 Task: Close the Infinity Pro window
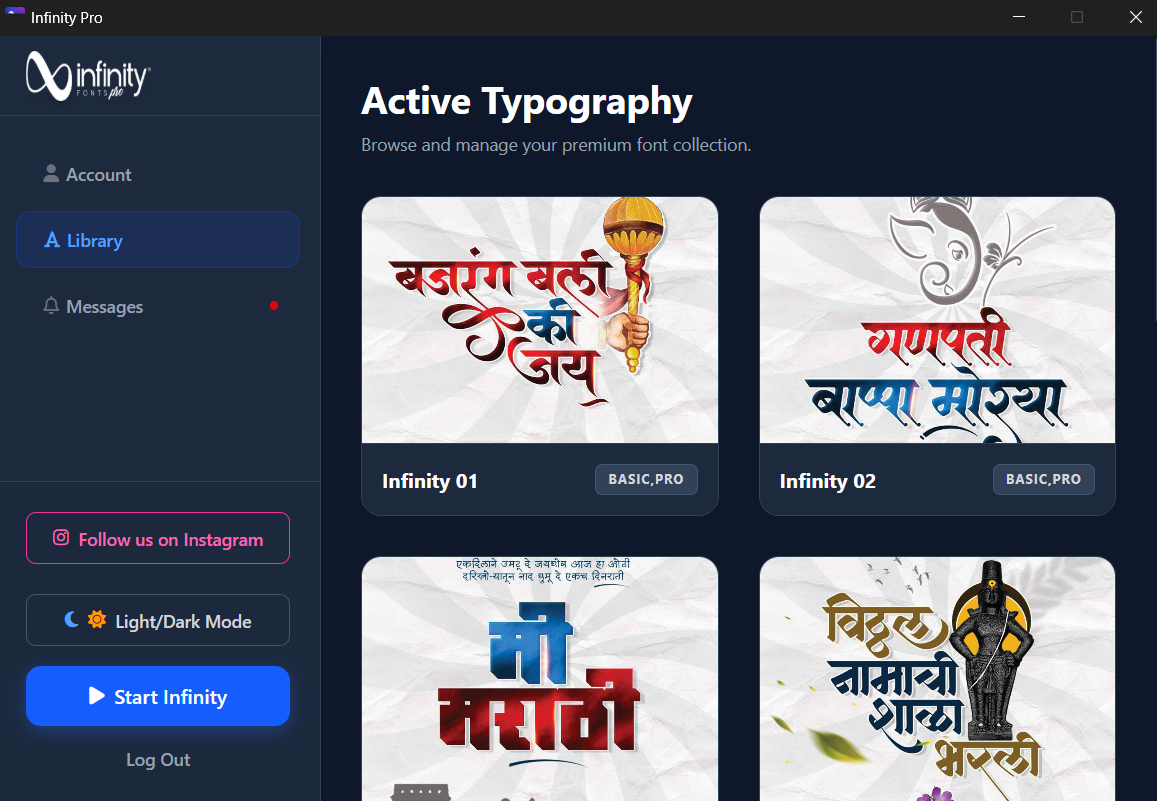pyautogui.click(x=1135, y=17)
